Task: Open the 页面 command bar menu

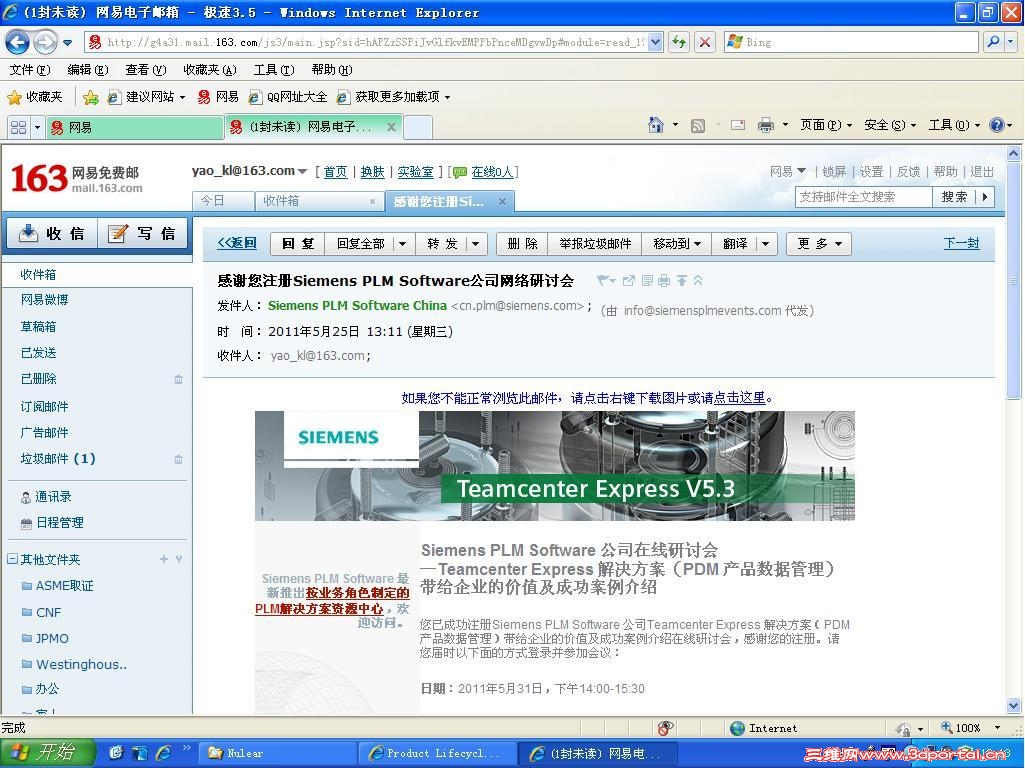Action: (826, 125)
